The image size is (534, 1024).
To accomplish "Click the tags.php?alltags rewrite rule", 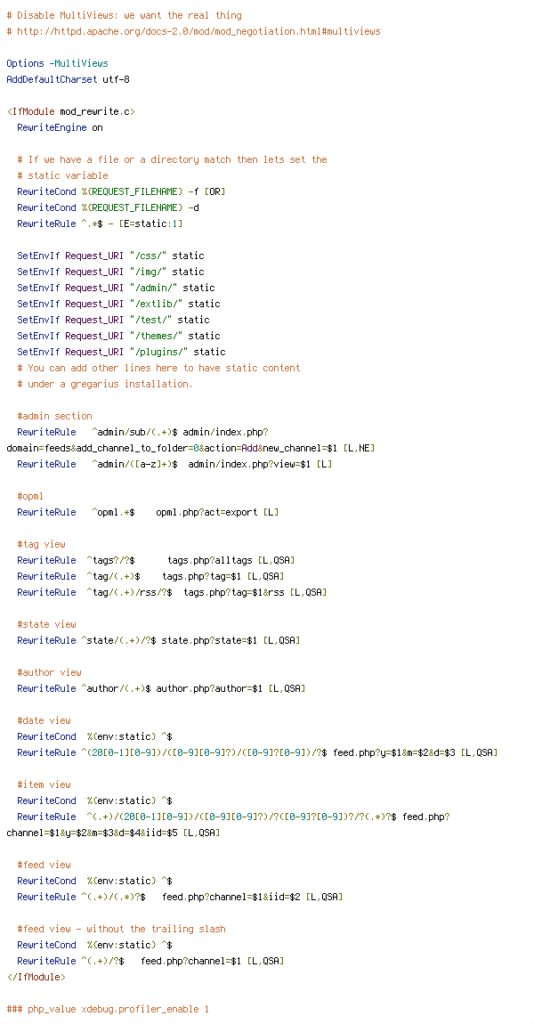I will point(156,560).
